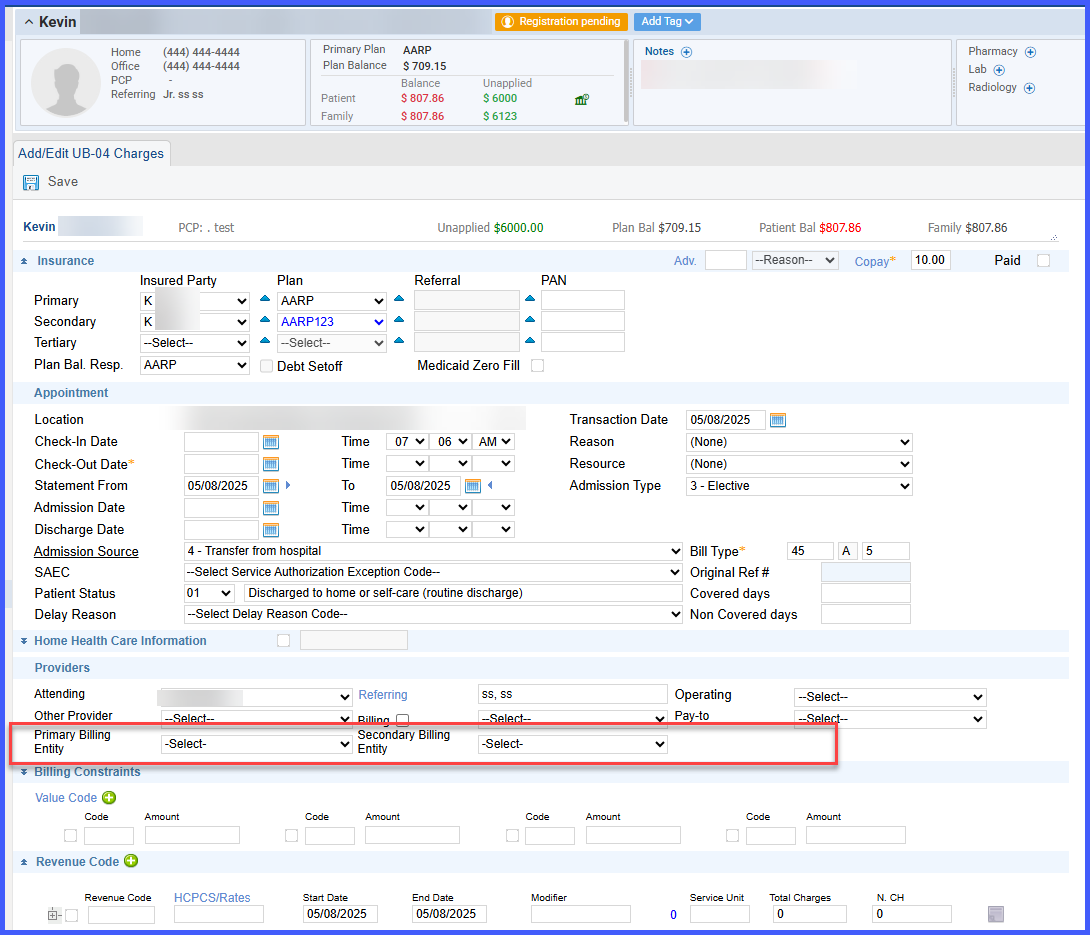Enable the Debt Setoff checkbox

pos(266,366)
